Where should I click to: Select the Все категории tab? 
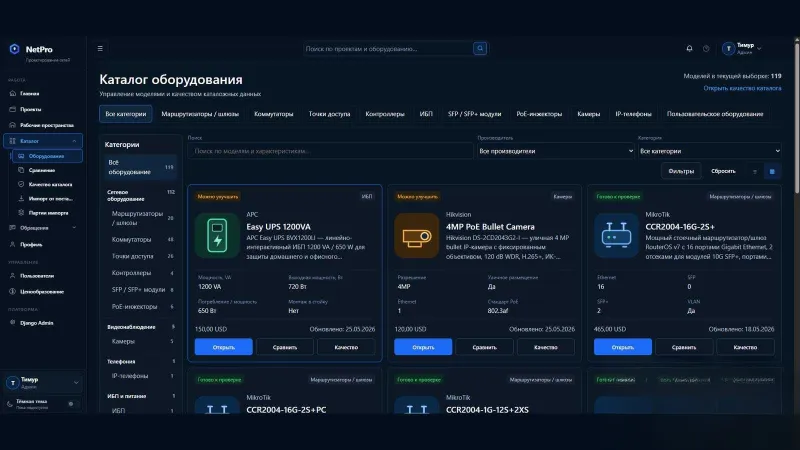pyautogui.click(x=126, y=114)
